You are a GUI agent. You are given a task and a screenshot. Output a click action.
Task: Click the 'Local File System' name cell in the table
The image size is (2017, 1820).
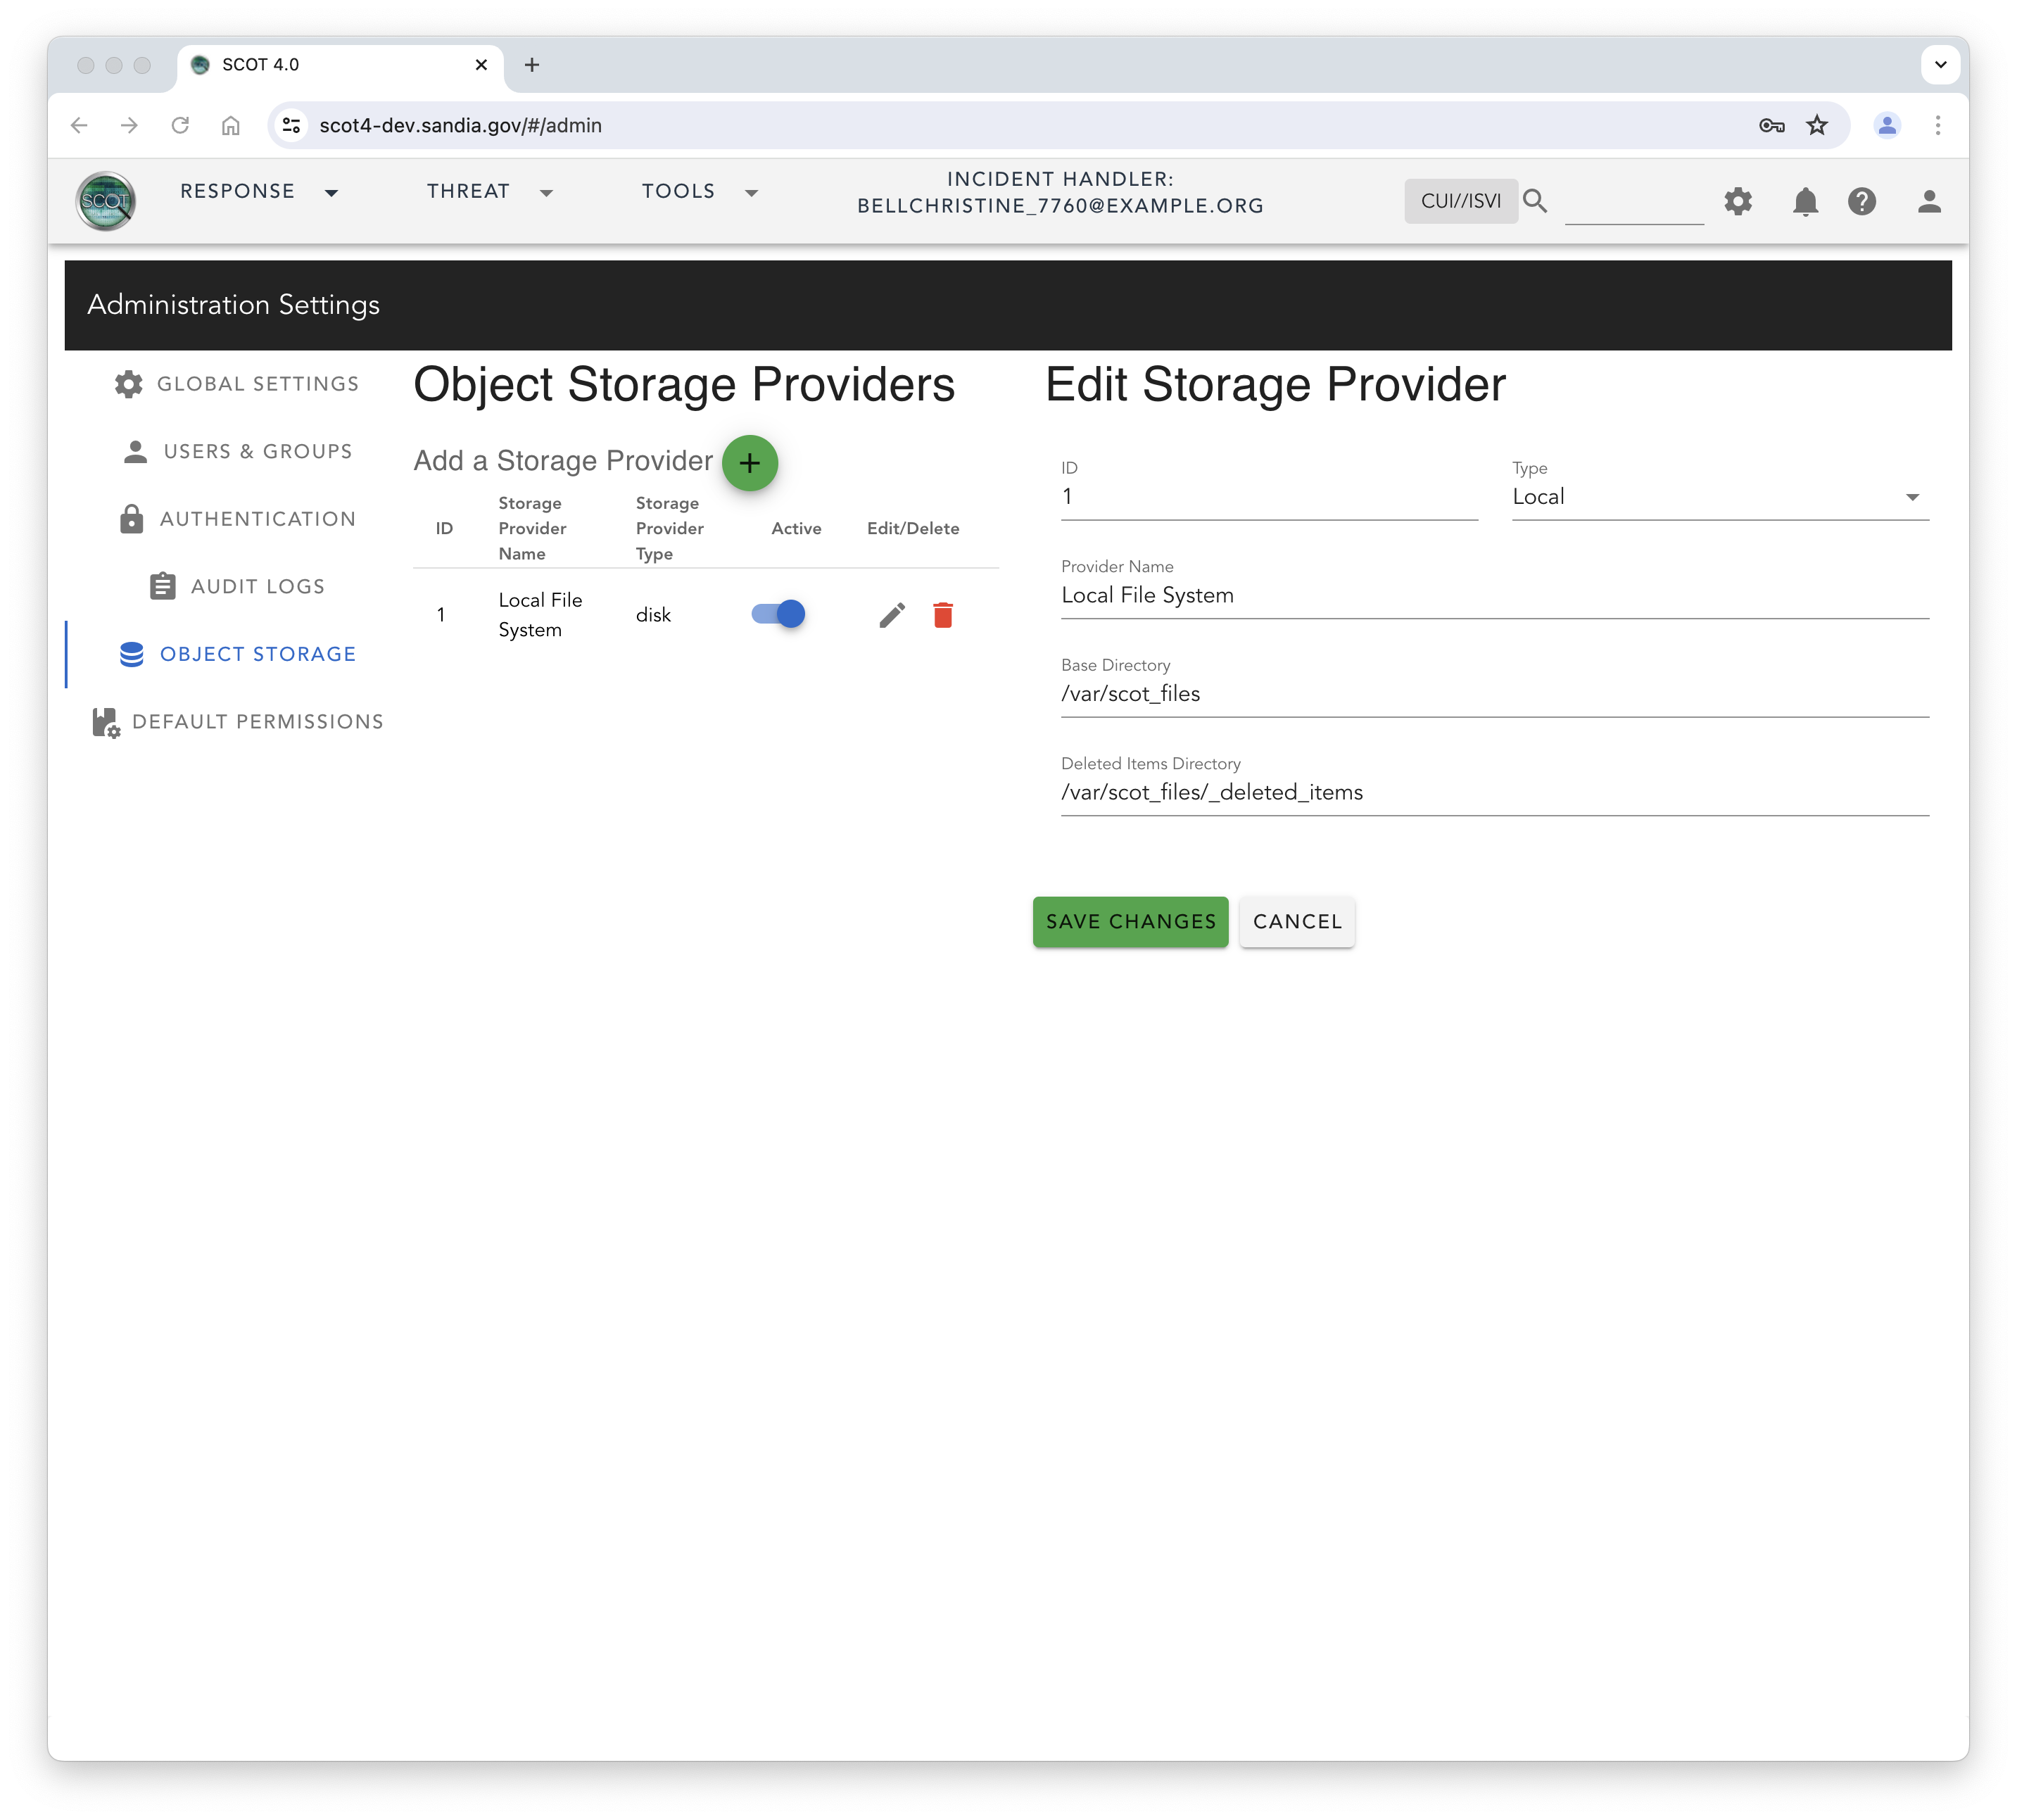tap(540, 615)
